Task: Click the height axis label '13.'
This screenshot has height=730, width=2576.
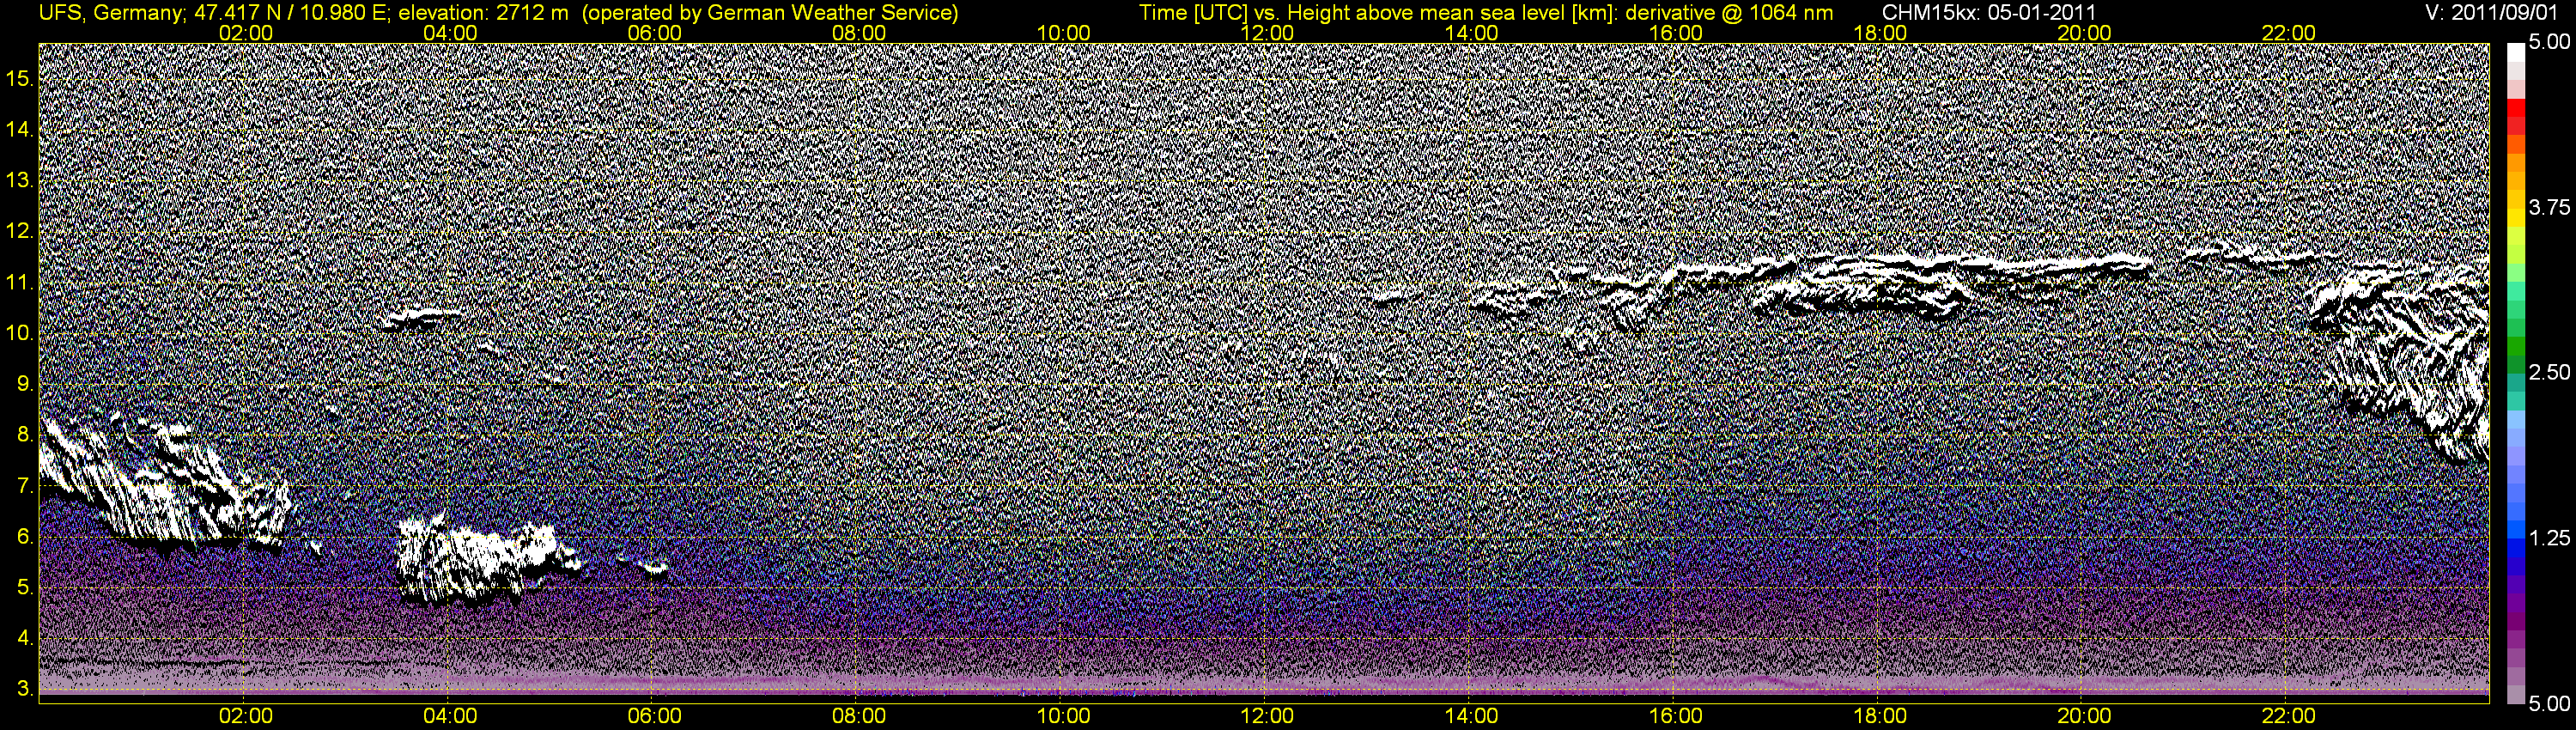Action: point(19,180)
